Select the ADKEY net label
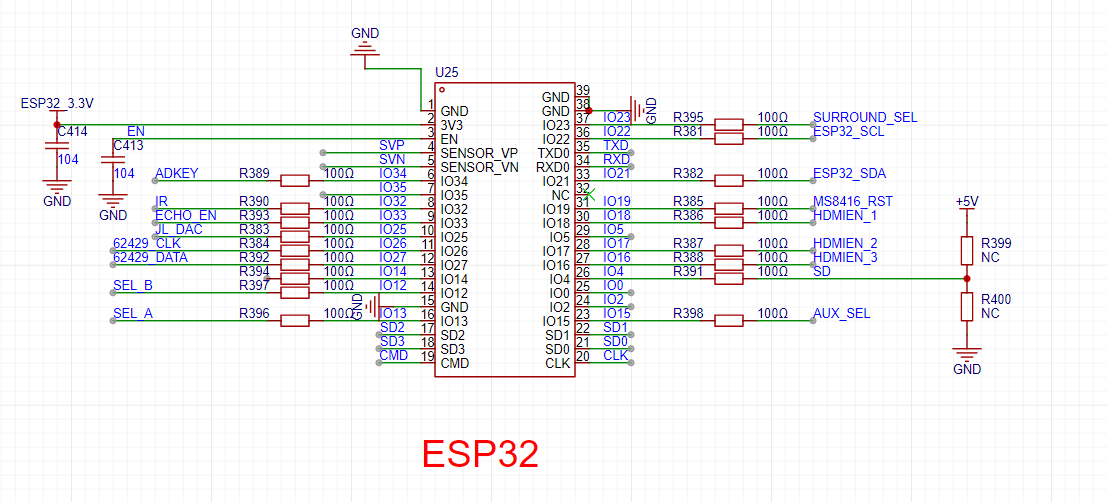1107x502 pixels. (x=176, y=173)
